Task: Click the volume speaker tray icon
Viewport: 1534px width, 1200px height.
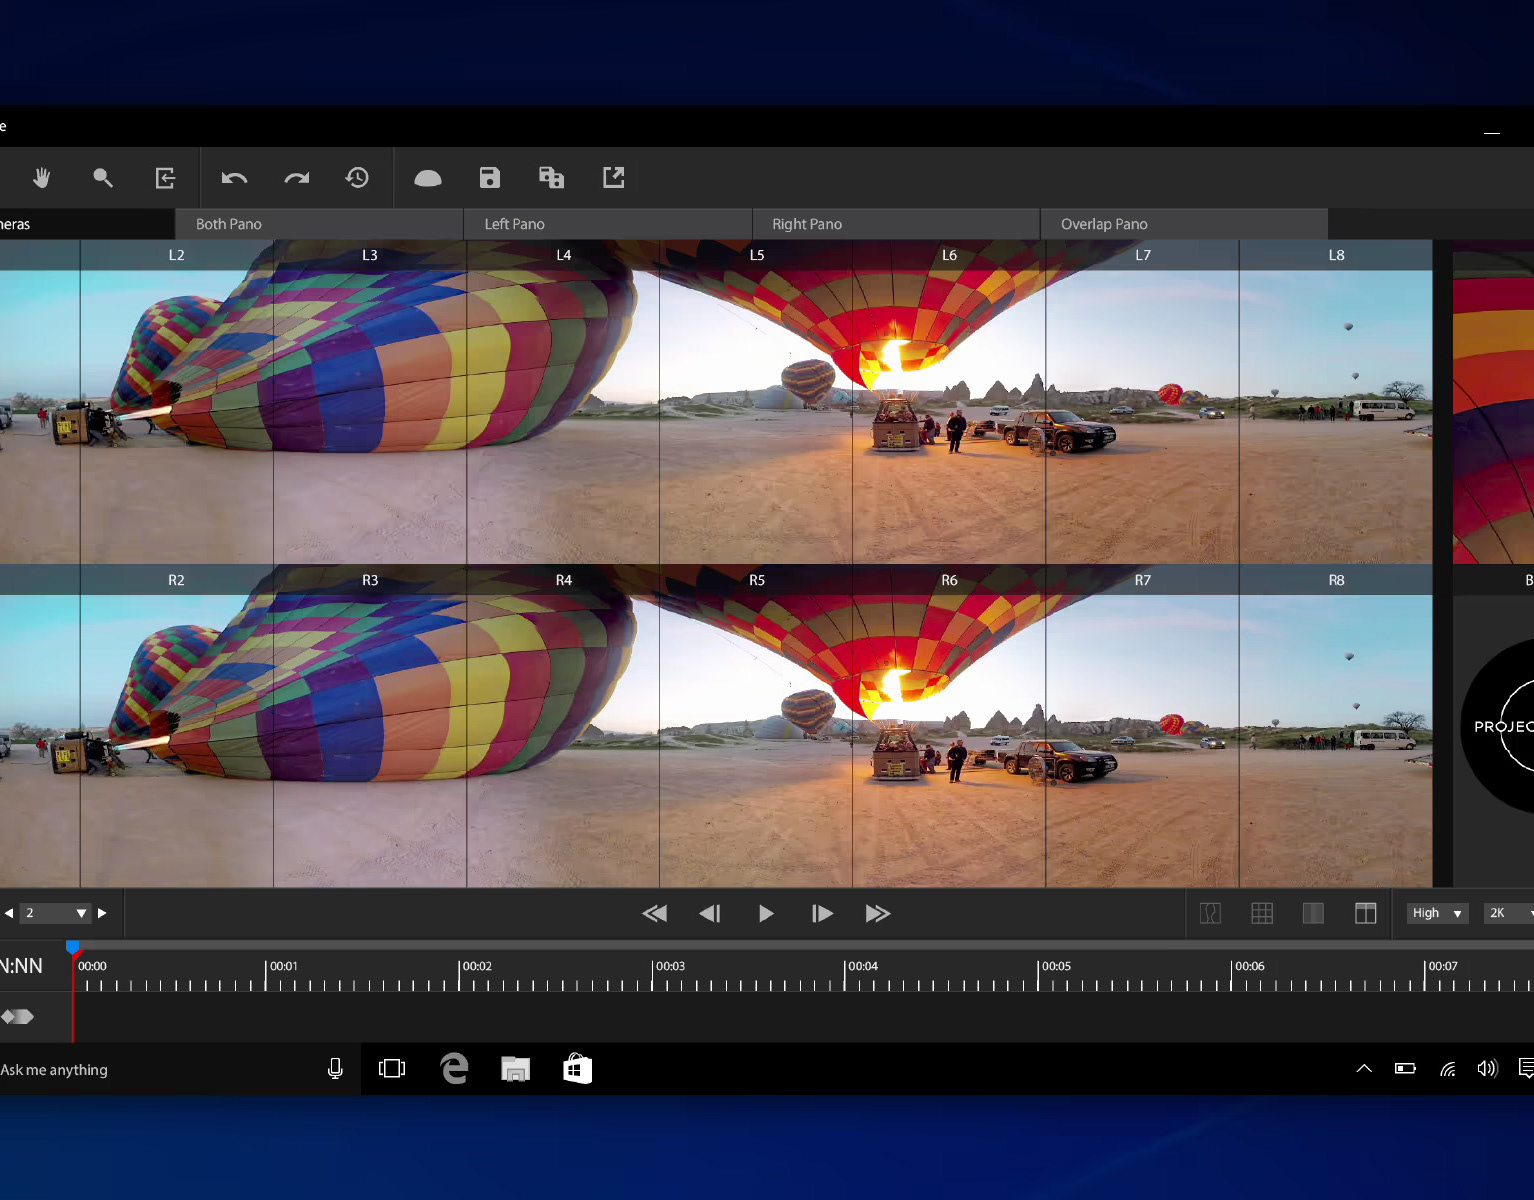Action: (x=1487, y=1068)
